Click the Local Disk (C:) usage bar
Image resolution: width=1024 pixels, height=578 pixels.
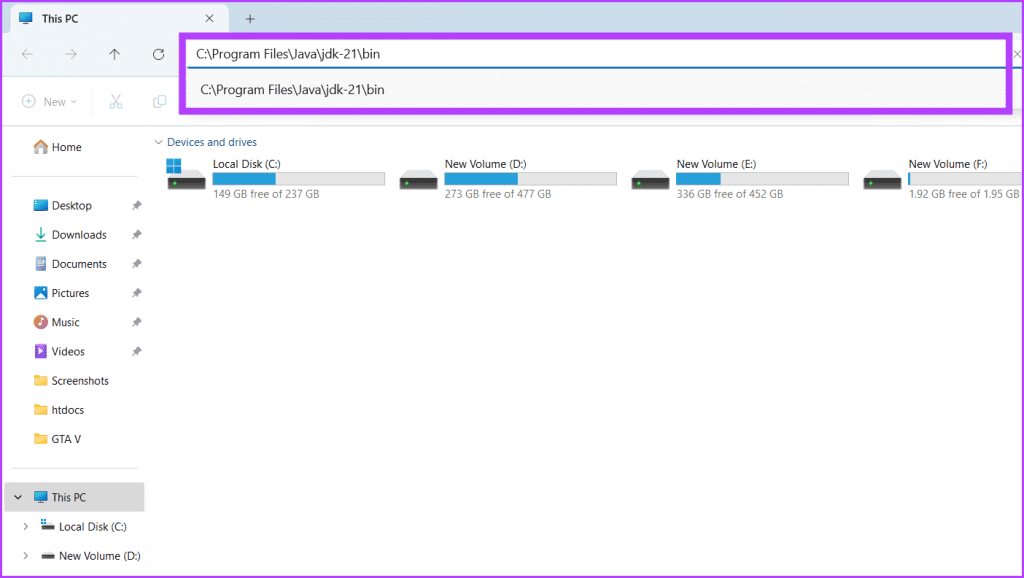(x=298, y=178)
